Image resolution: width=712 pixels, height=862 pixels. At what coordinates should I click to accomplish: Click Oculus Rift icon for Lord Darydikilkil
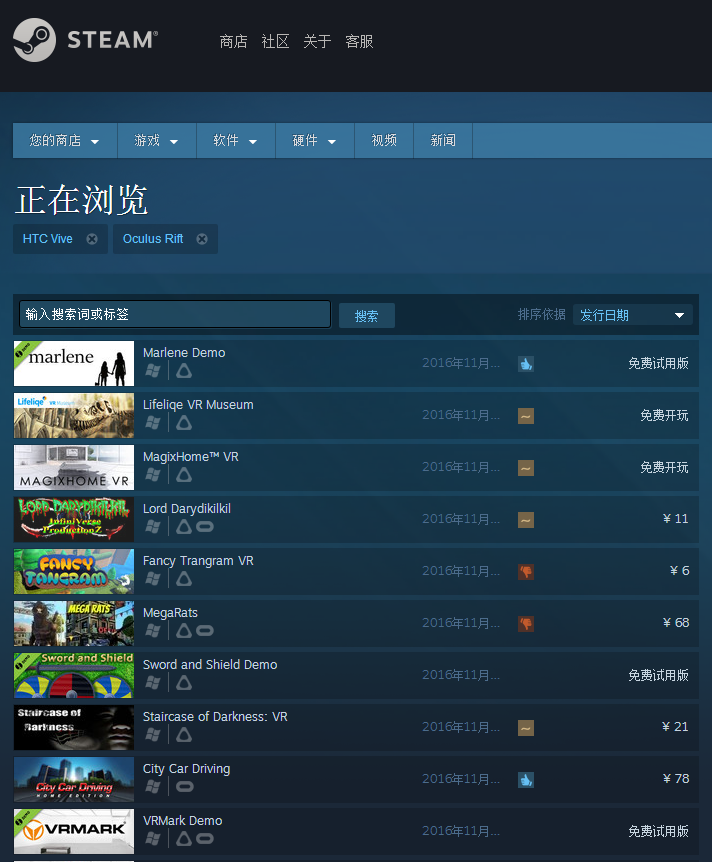tap(205, 527)
